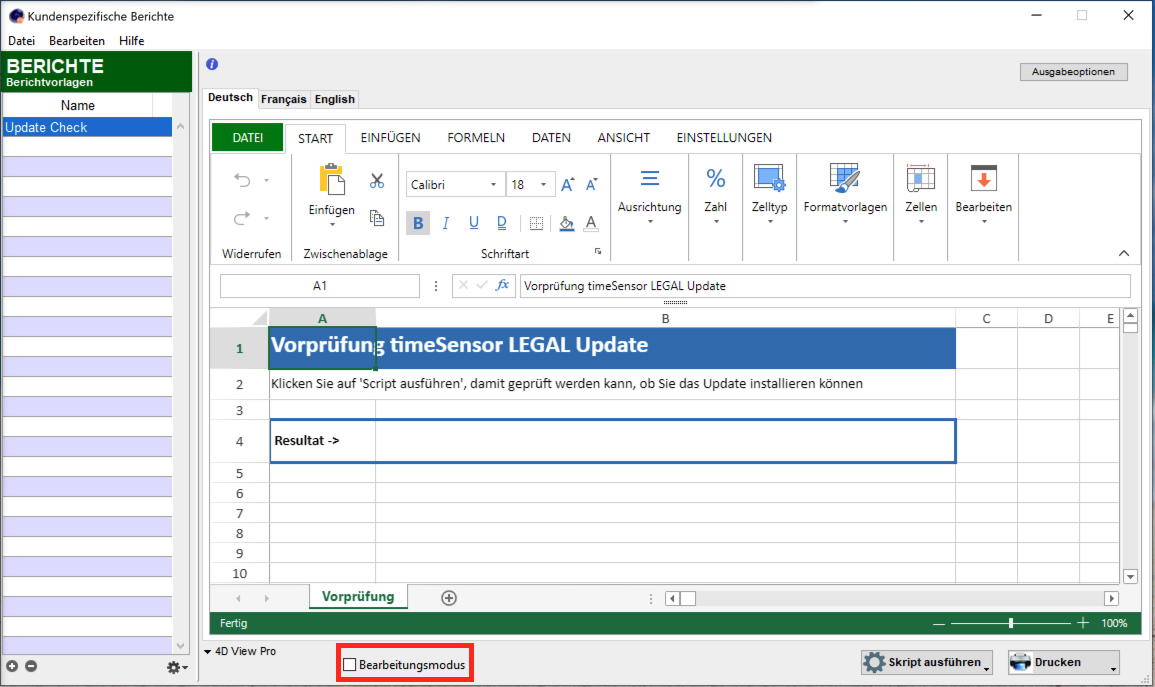Open the font size 18 dropdown

pyautogui.click(x=544, y=185)
